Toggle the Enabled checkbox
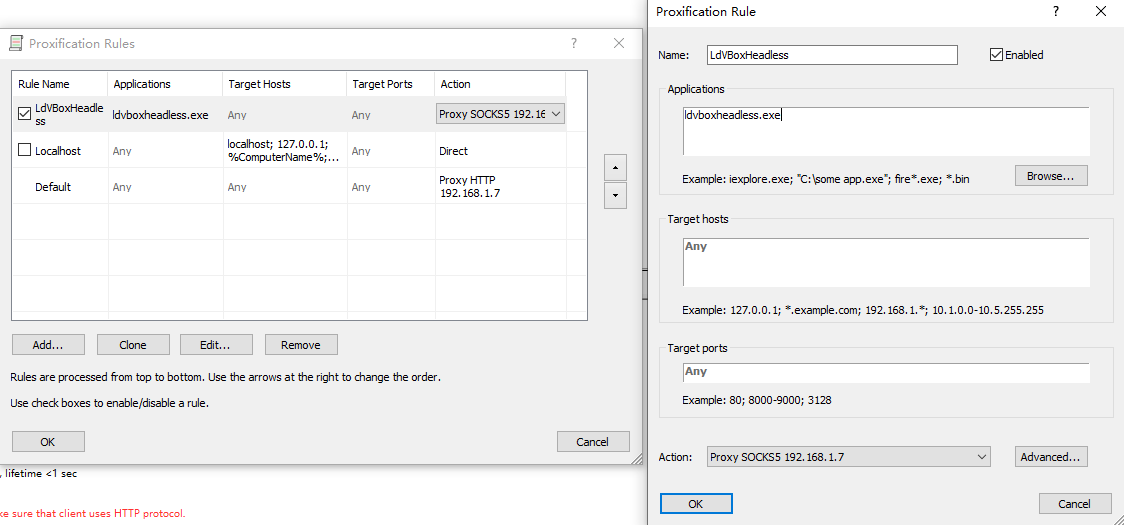The width and height of the screenshot is (1124, 525). click(996, 55)
